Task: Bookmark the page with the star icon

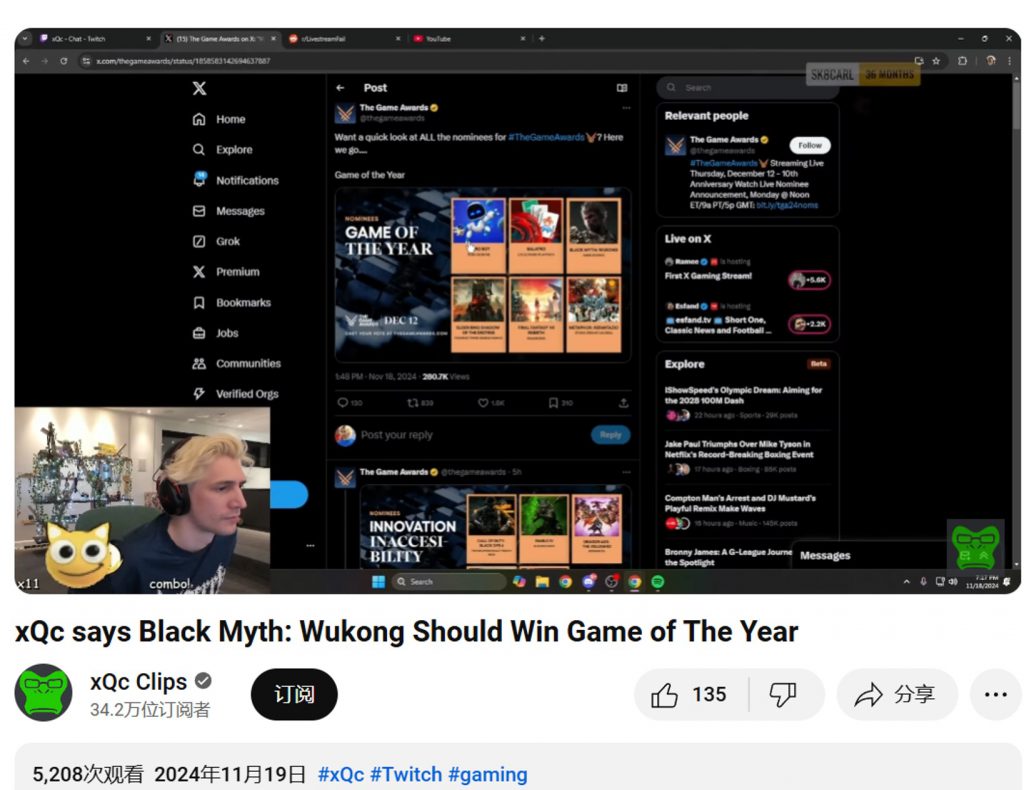Action: pyautogui.click(x=936, y=61)
